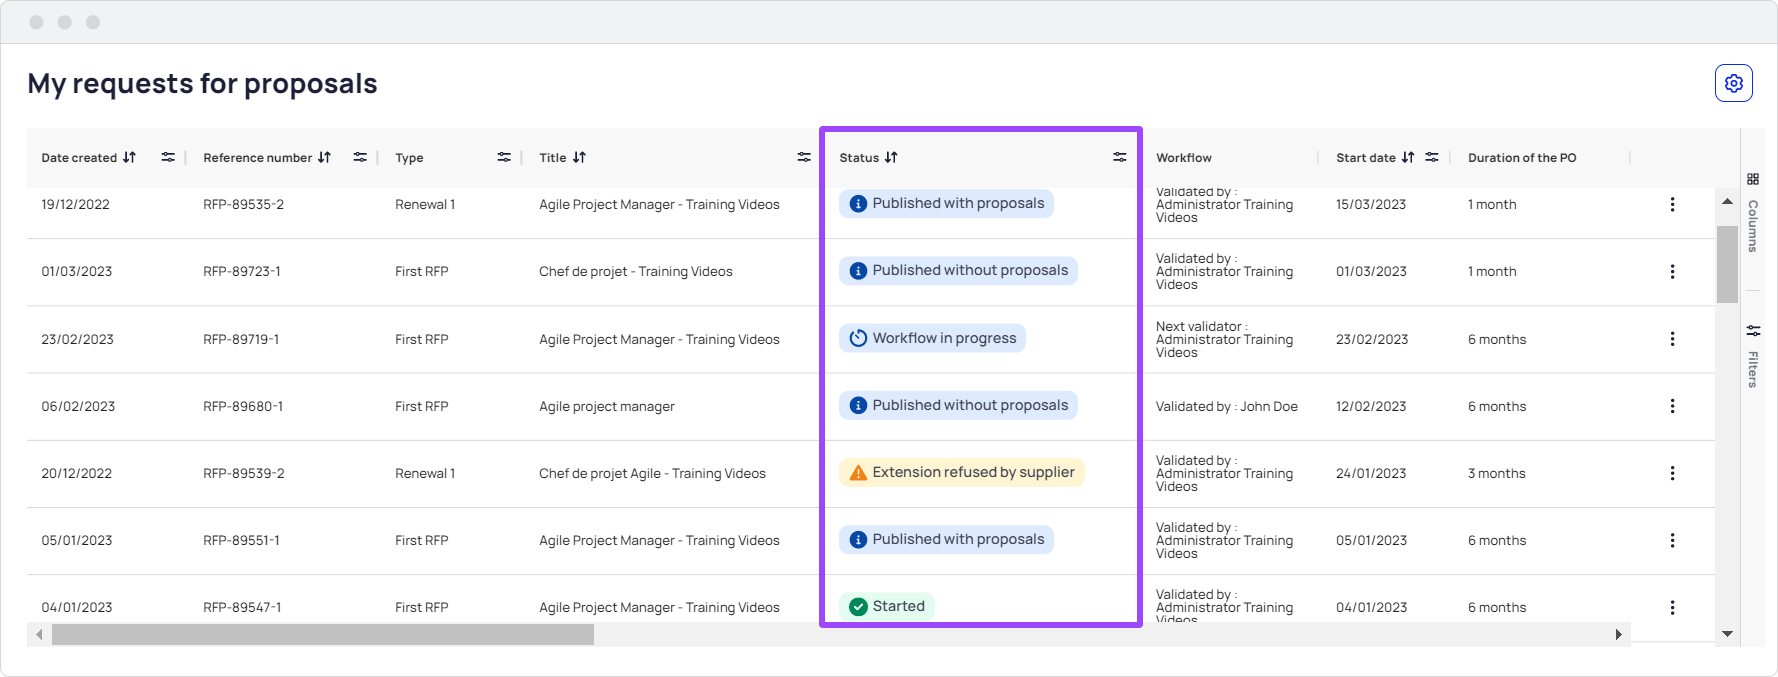Click Published without proposals badge for RFP-89723-1
This screenshot has width=1778, height=677.
tap(958, 270)
